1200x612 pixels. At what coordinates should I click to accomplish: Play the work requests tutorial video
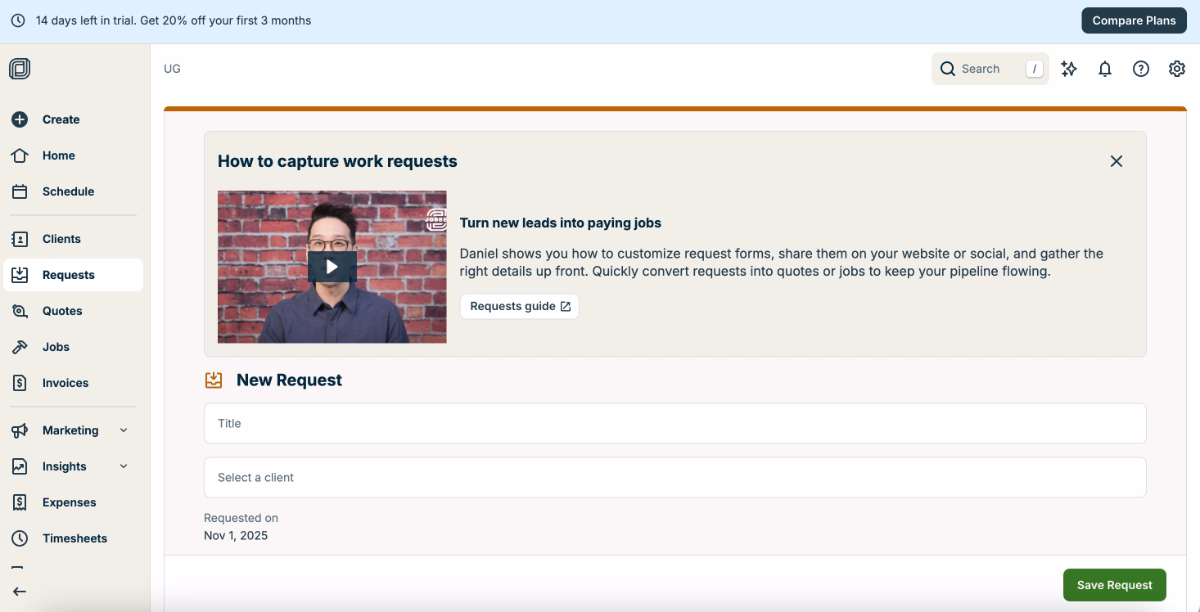pos(332,266)
